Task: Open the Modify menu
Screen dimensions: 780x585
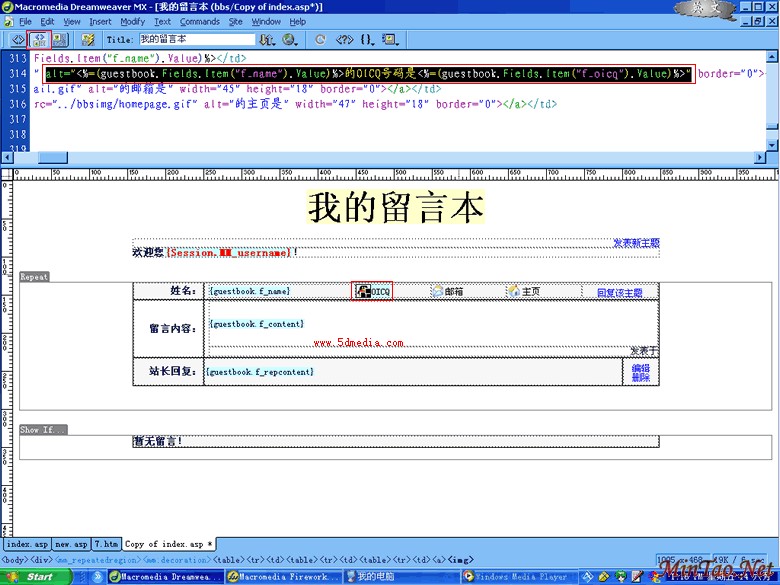Action: tap(132, 21)
